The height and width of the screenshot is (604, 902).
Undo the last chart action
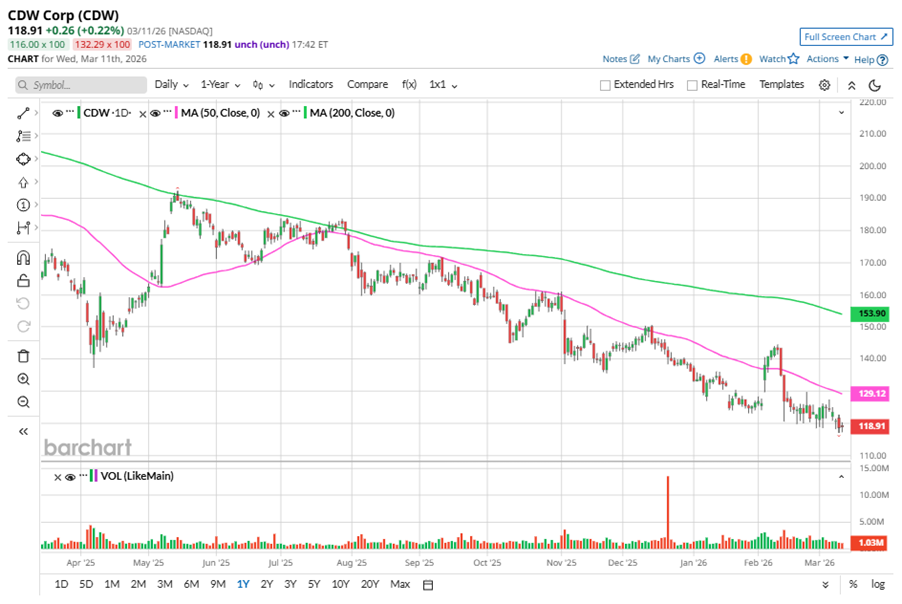tap(23, 303)
